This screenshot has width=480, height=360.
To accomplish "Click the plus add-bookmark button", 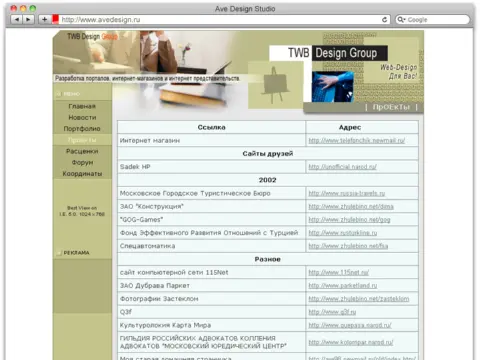I will pyautogui.click(x=44, y=20).
